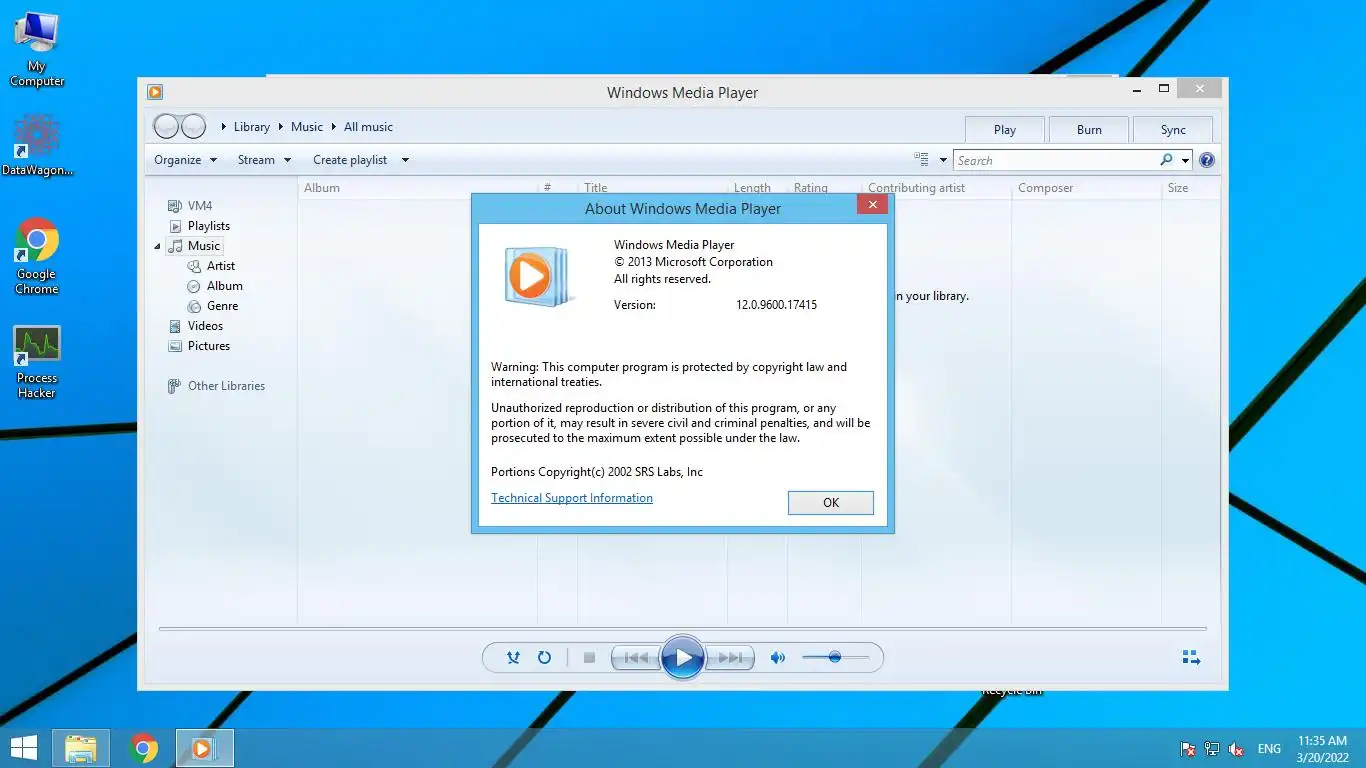Click the My Computer desktop icon
This screenshot has height=768, width=1366.
click(x=37, y=49)
